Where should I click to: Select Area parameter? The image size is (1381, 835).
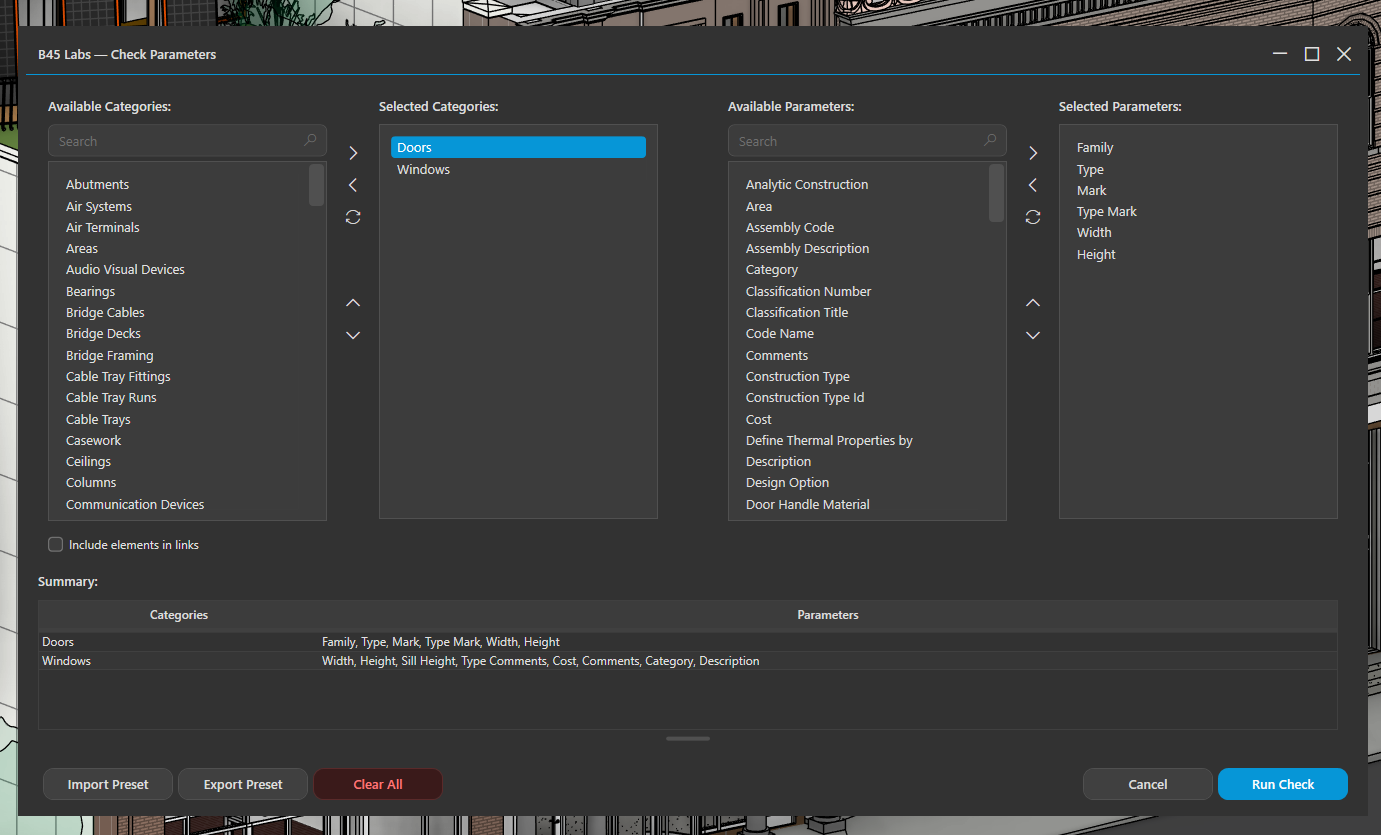tap(759, 206)
